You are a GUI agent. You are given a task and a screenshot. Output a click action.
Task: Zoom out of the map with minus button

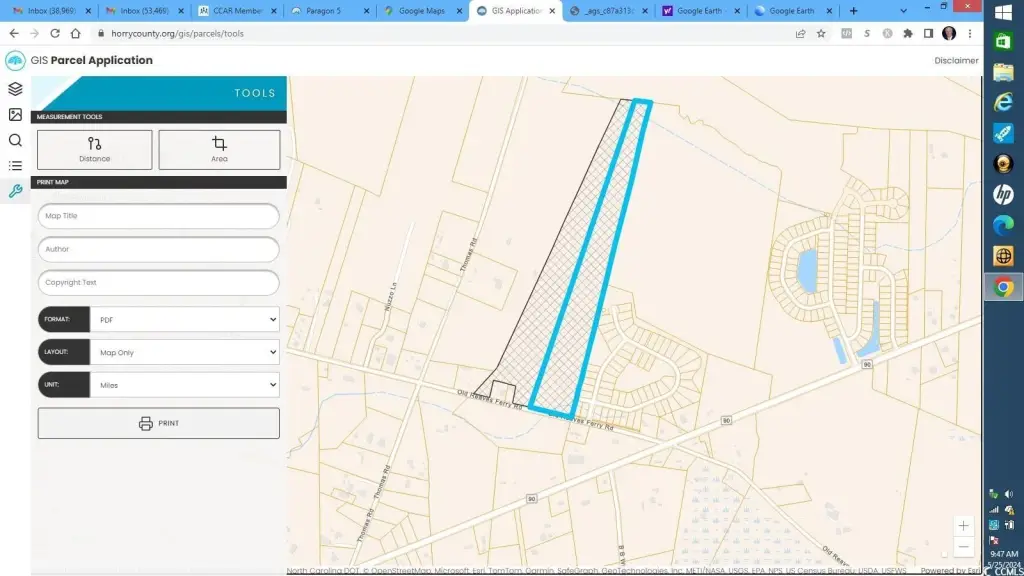tap(963, 546)
